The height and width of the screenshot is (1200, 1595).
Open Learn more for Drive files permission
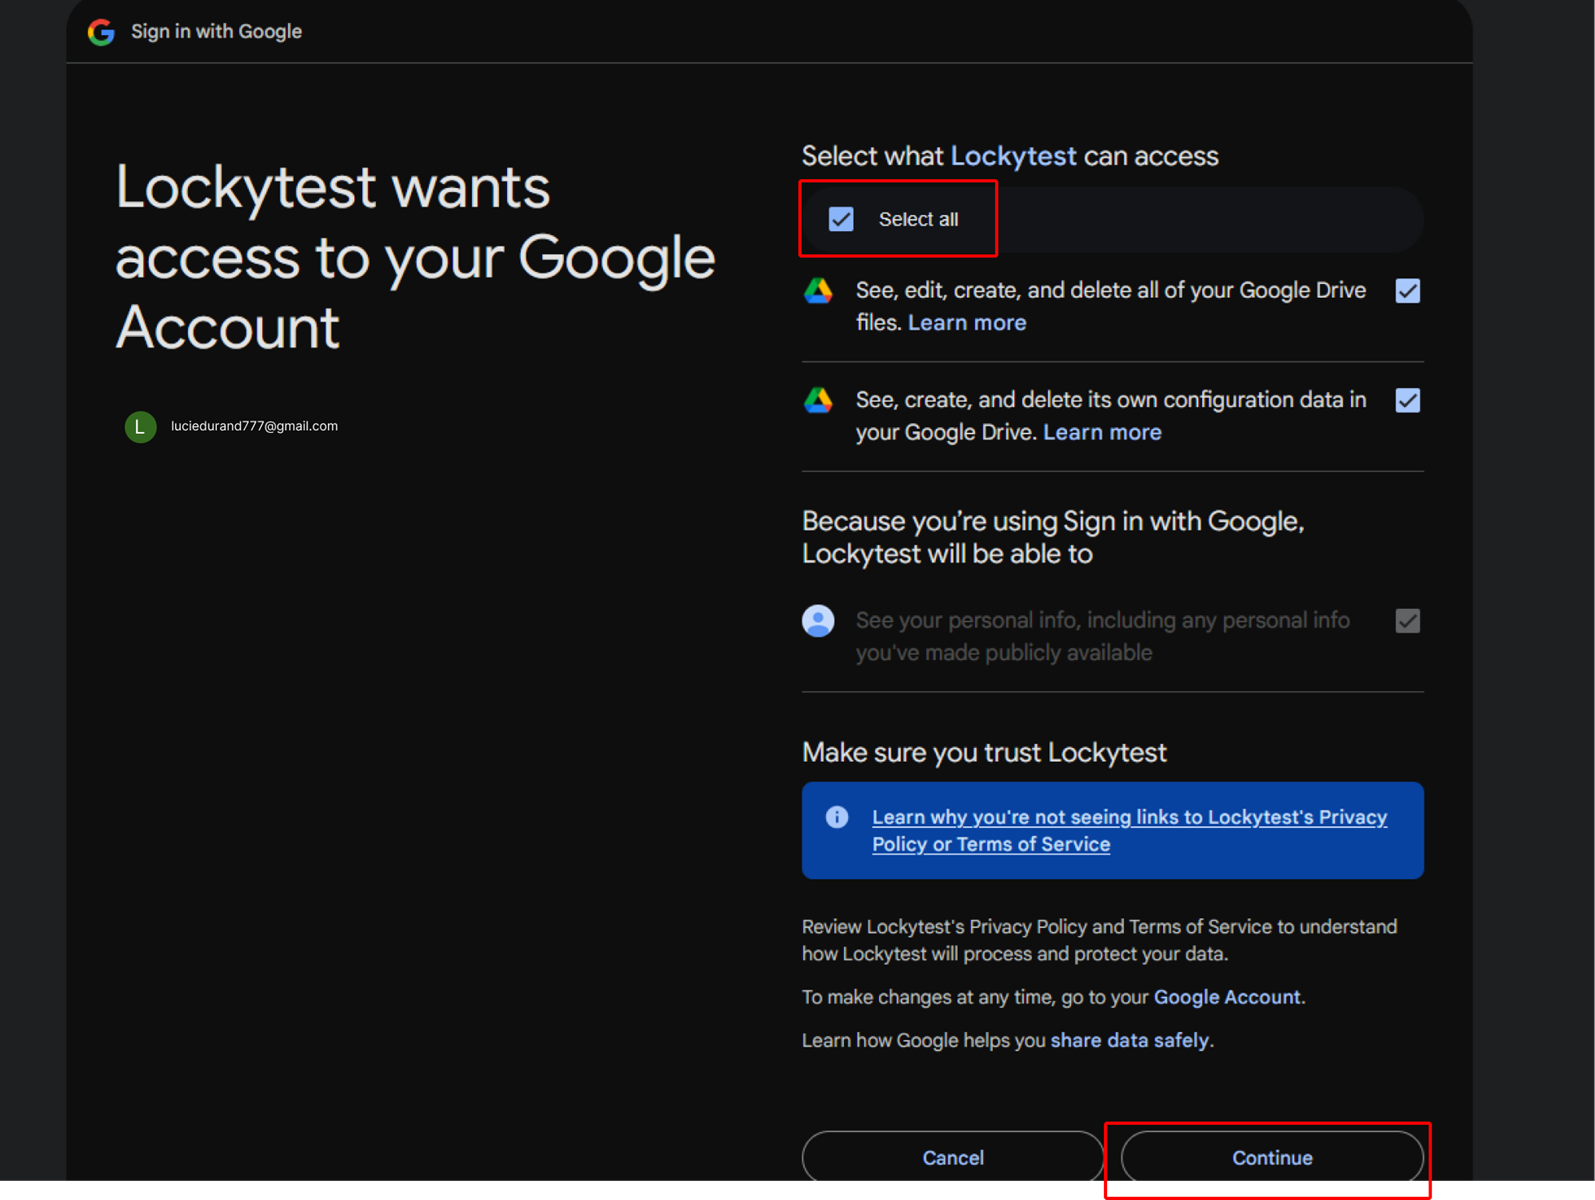[x=966, y=323]
